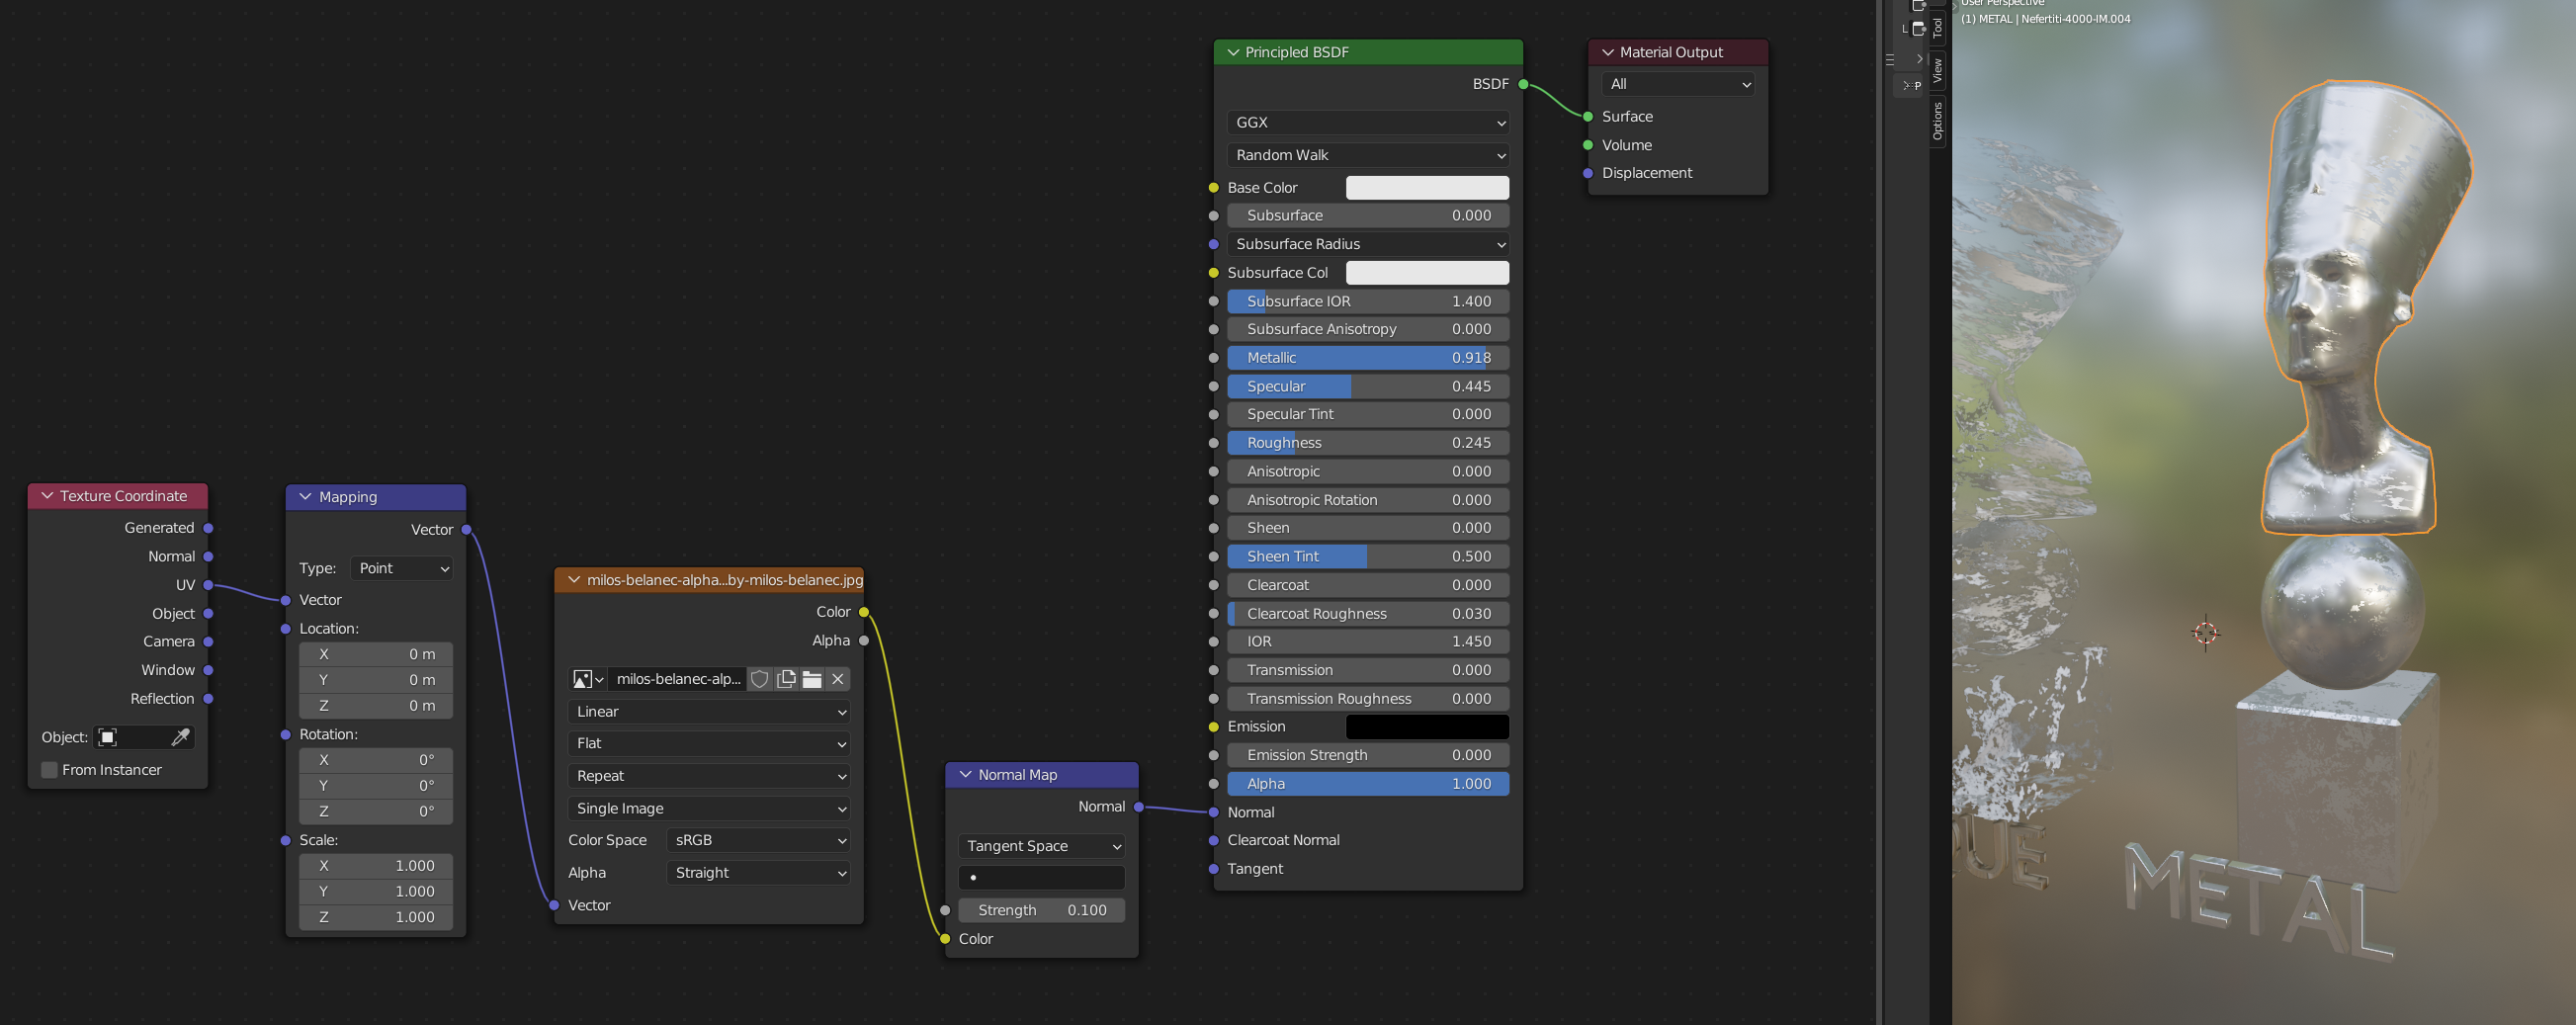This screenshot has height=1025, width=2576.
Task: Click the Subsurface Col swatch
Action: pyautogui.click(x=1427, y=273)
